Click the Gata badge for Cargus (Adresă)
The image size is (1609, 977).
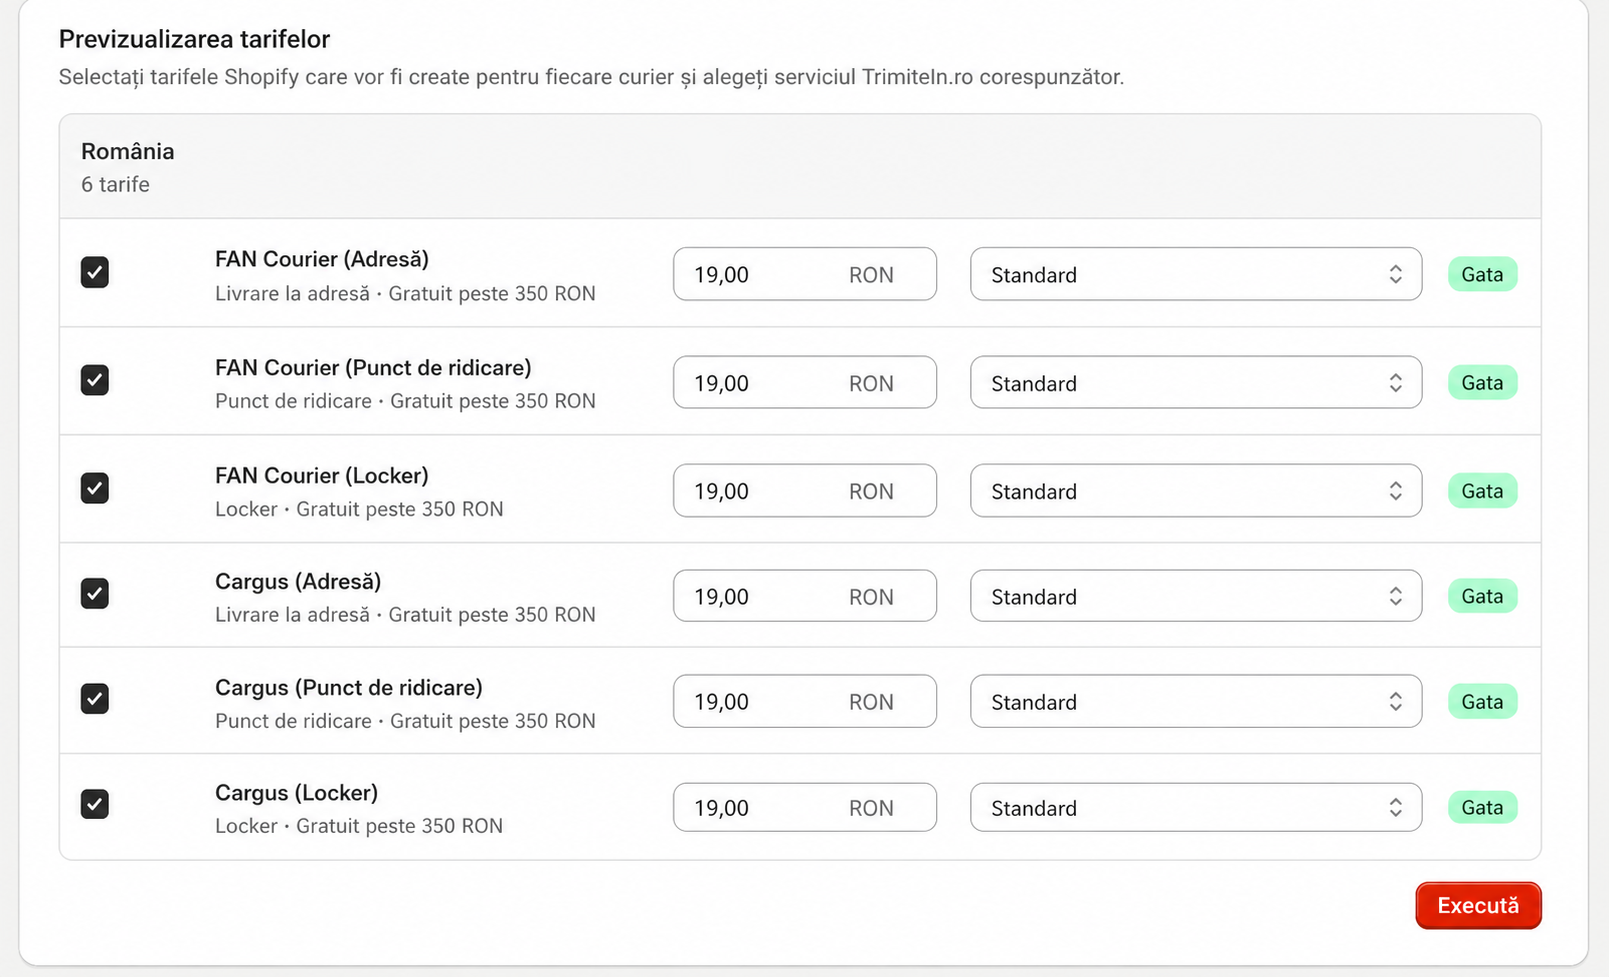(x=1482, y=596)
